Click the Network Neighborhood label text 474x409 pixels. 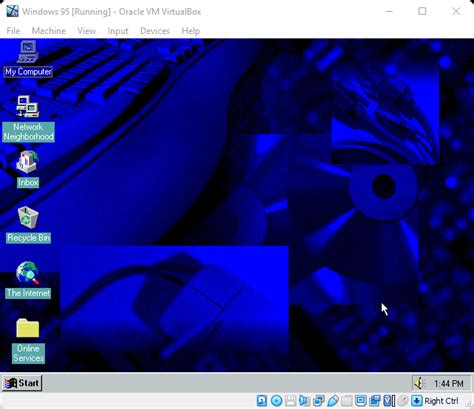[x=28, y=132]
